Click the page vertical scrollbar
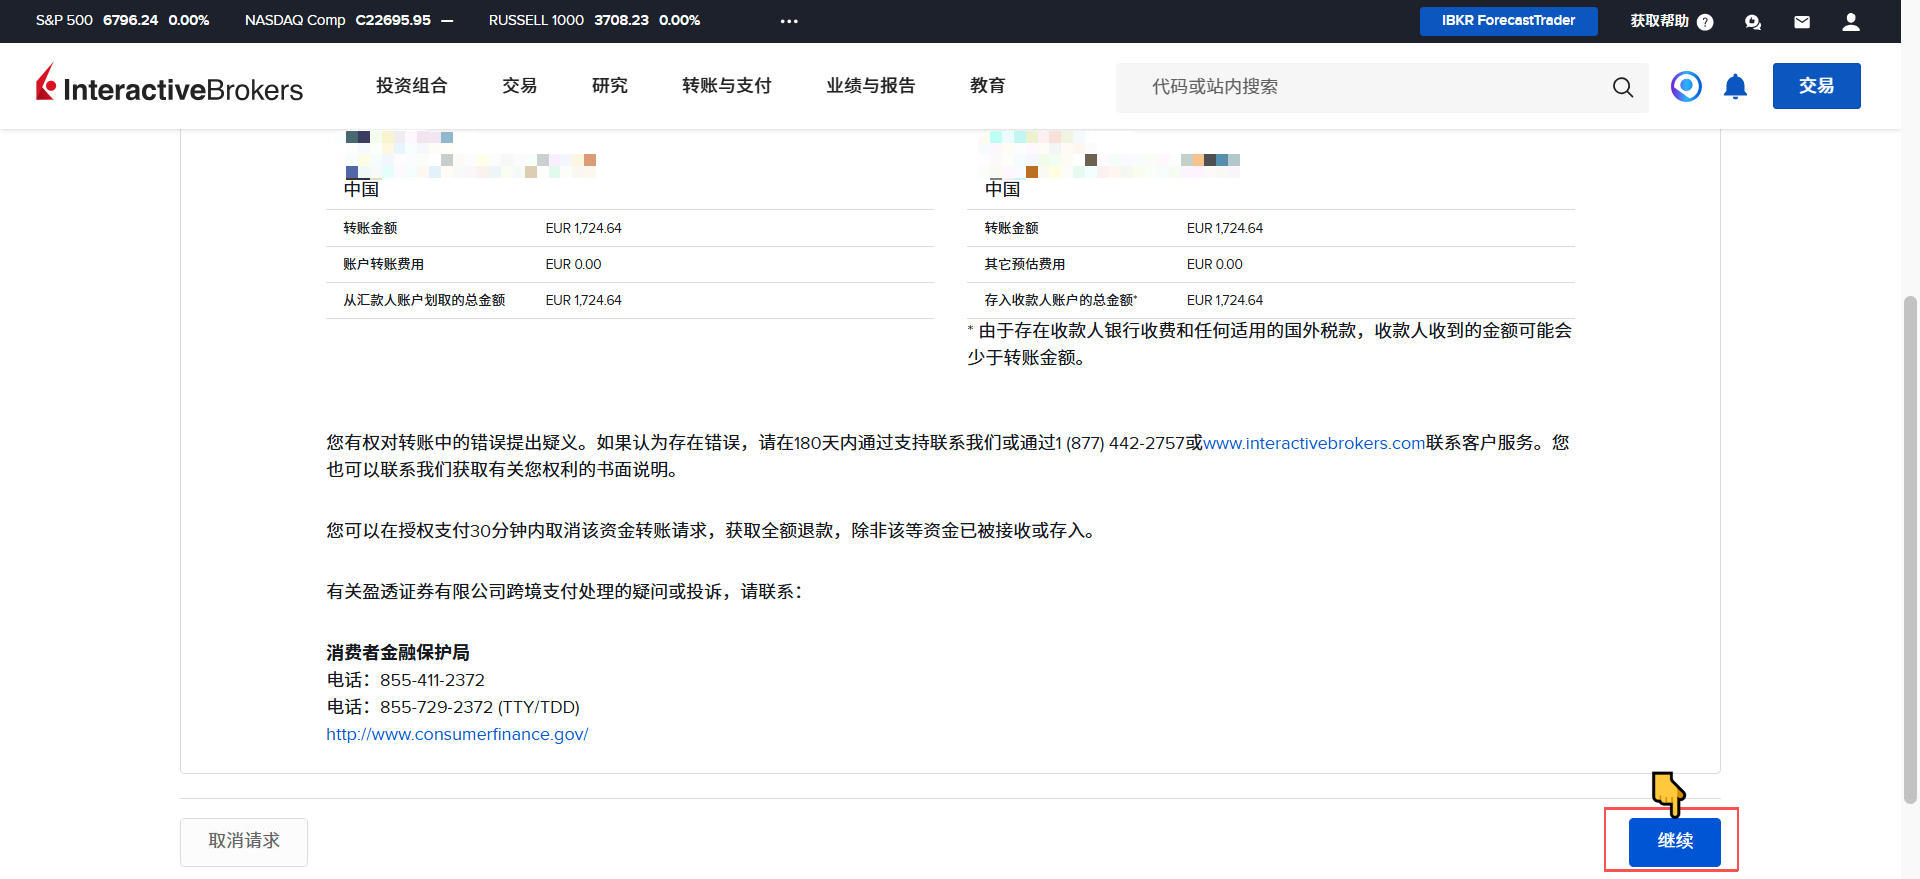 (x=1910, y=550)
